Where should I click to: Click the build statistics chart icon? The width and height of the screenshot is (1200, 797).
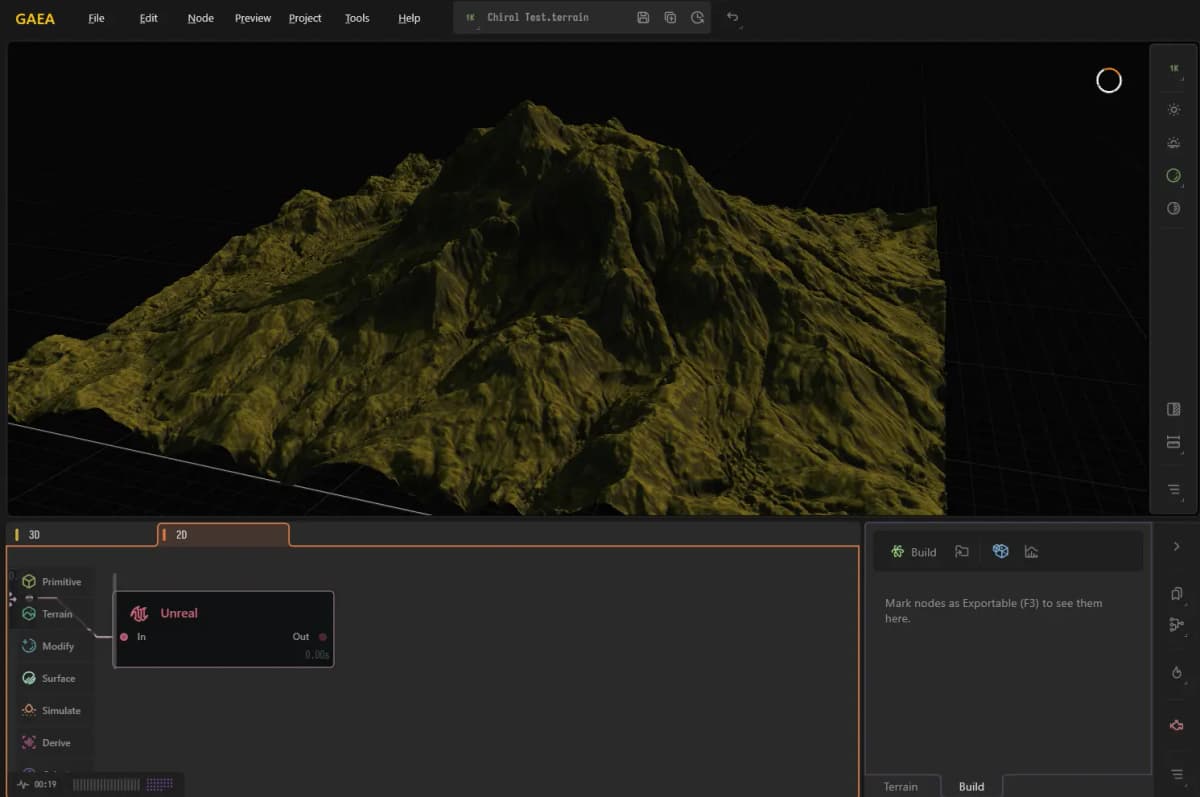coord(1031,552)
